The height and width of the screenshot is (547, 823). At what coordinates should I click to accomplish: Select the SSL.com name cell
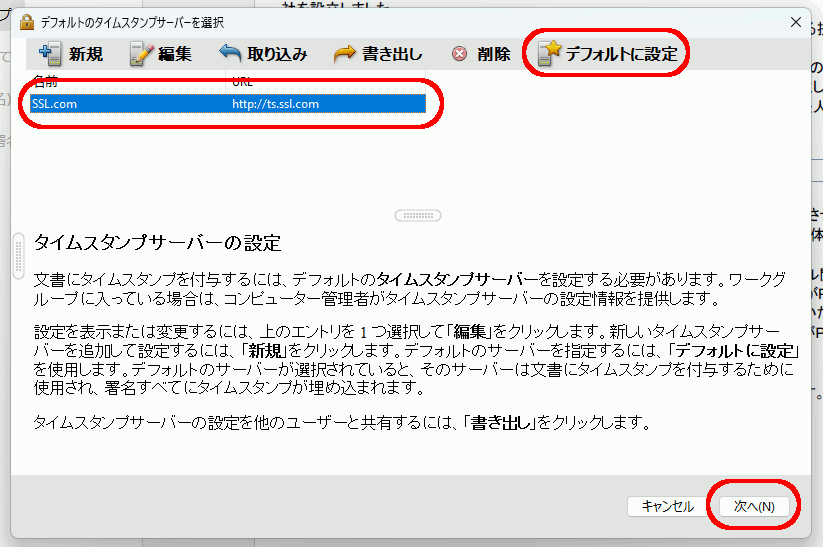pyautogui.click(x=129, y=104)
